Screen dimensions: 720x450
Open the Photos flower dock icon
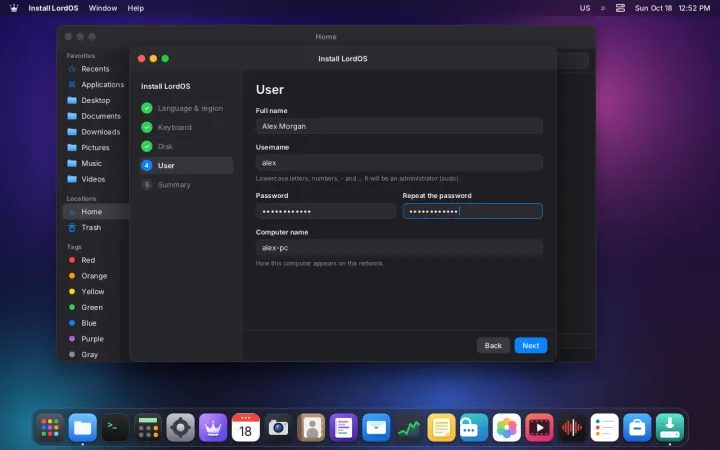pyautogui.click(x=506, y=428)
